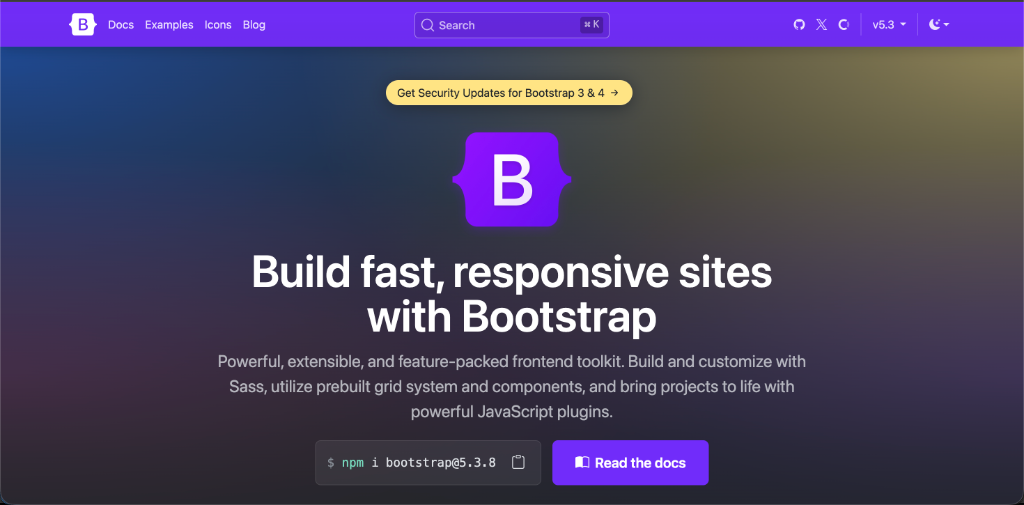Screen dimensions: 1024x505
Task: Expand the v5.3 version dropdown
Action: point(889,25)
